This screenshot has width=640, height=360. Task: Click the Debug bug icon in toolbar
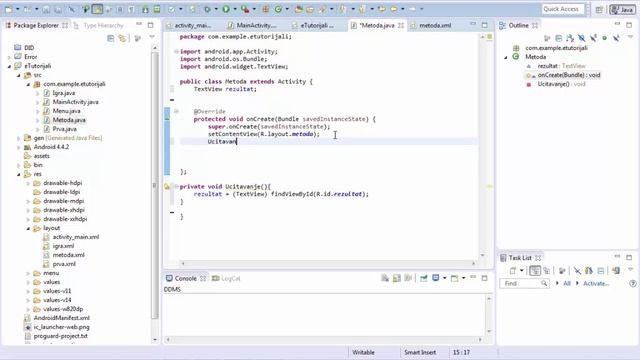[x=207, y=9]
